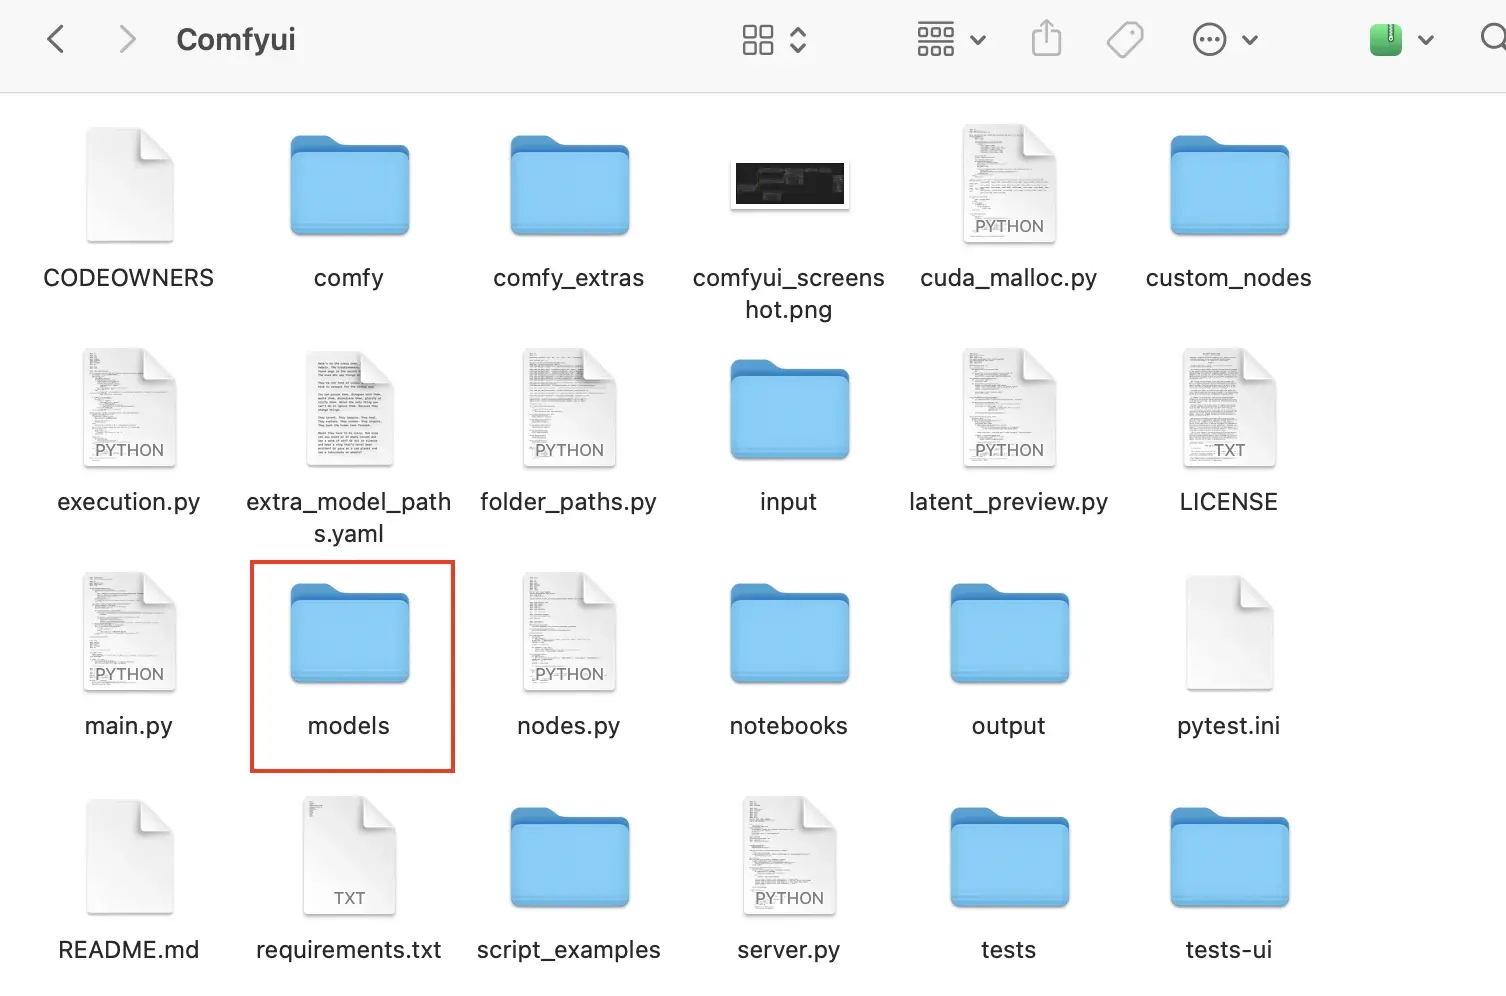Select the tests folder icon
This screenshot has width=1506, height=996.
coord(1009,858)
